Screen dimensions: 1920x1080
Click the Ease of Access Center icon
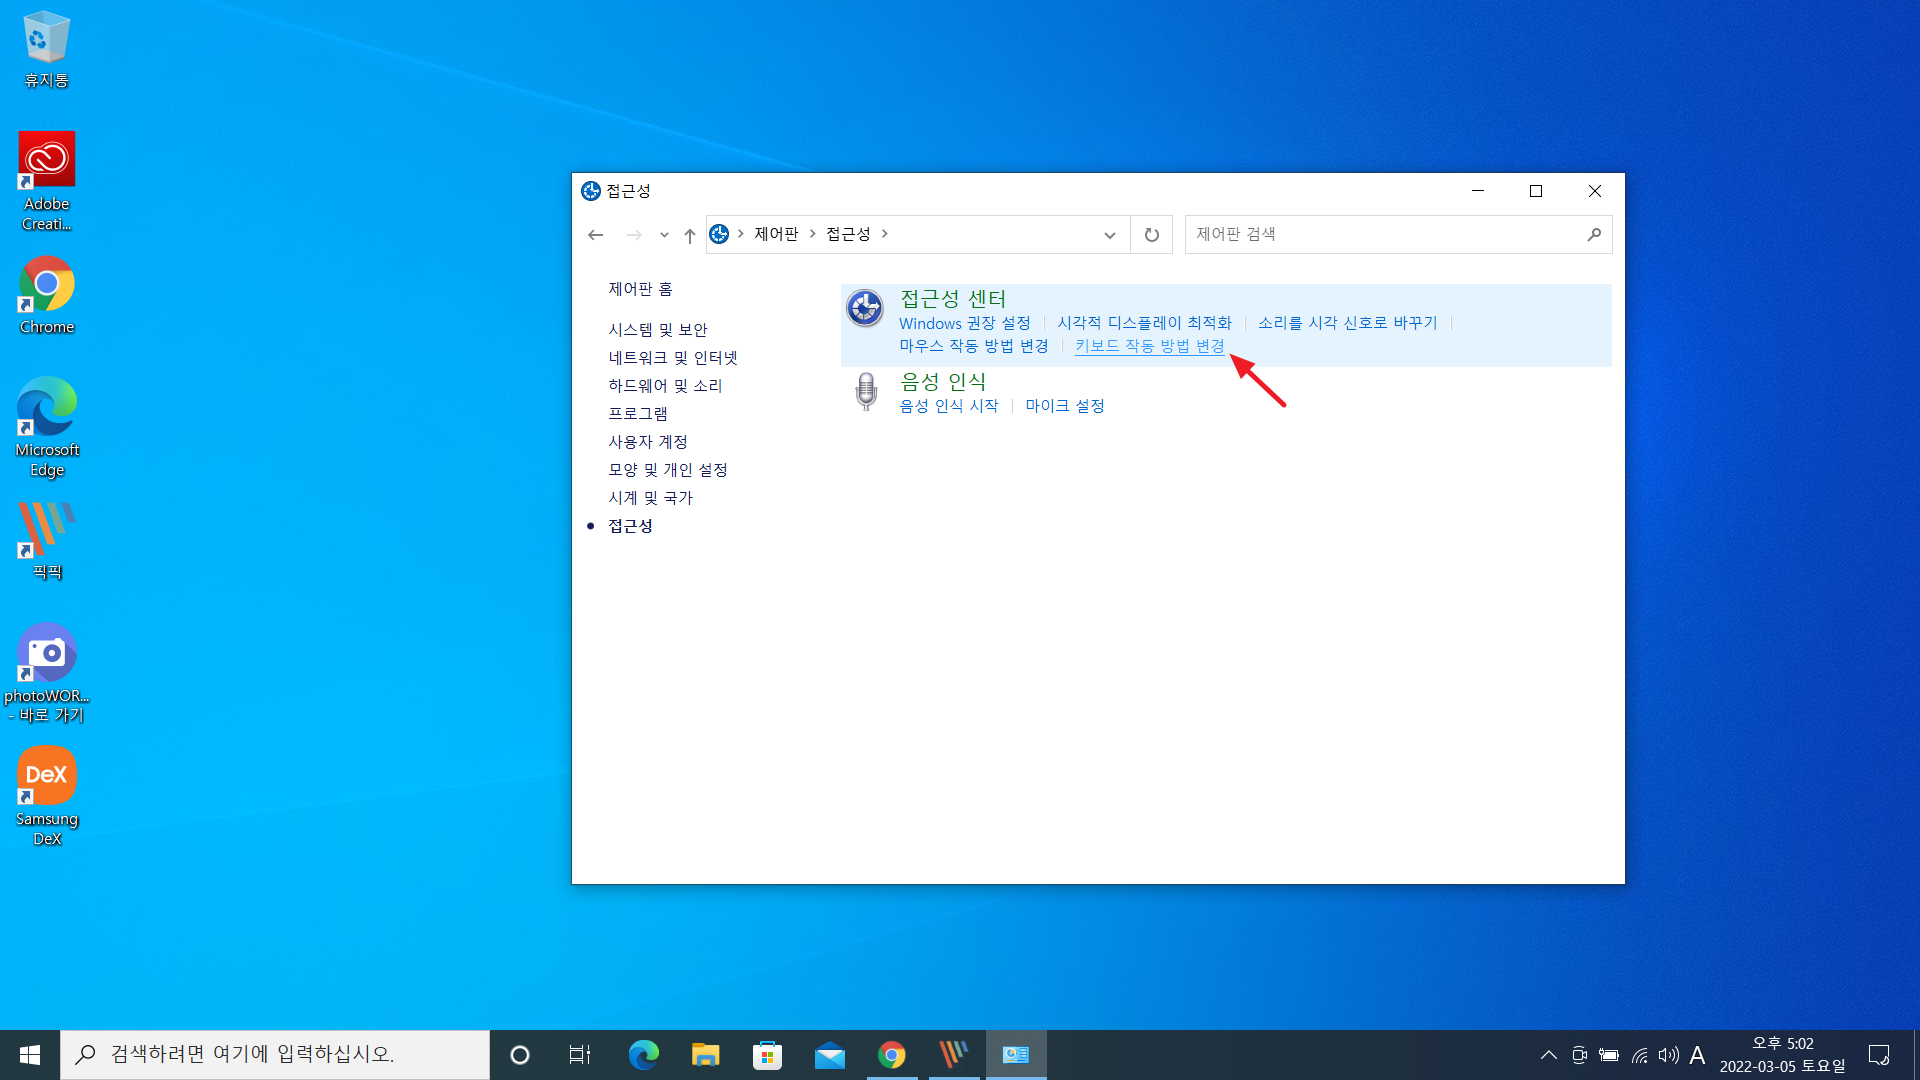[x=865, y=308]
